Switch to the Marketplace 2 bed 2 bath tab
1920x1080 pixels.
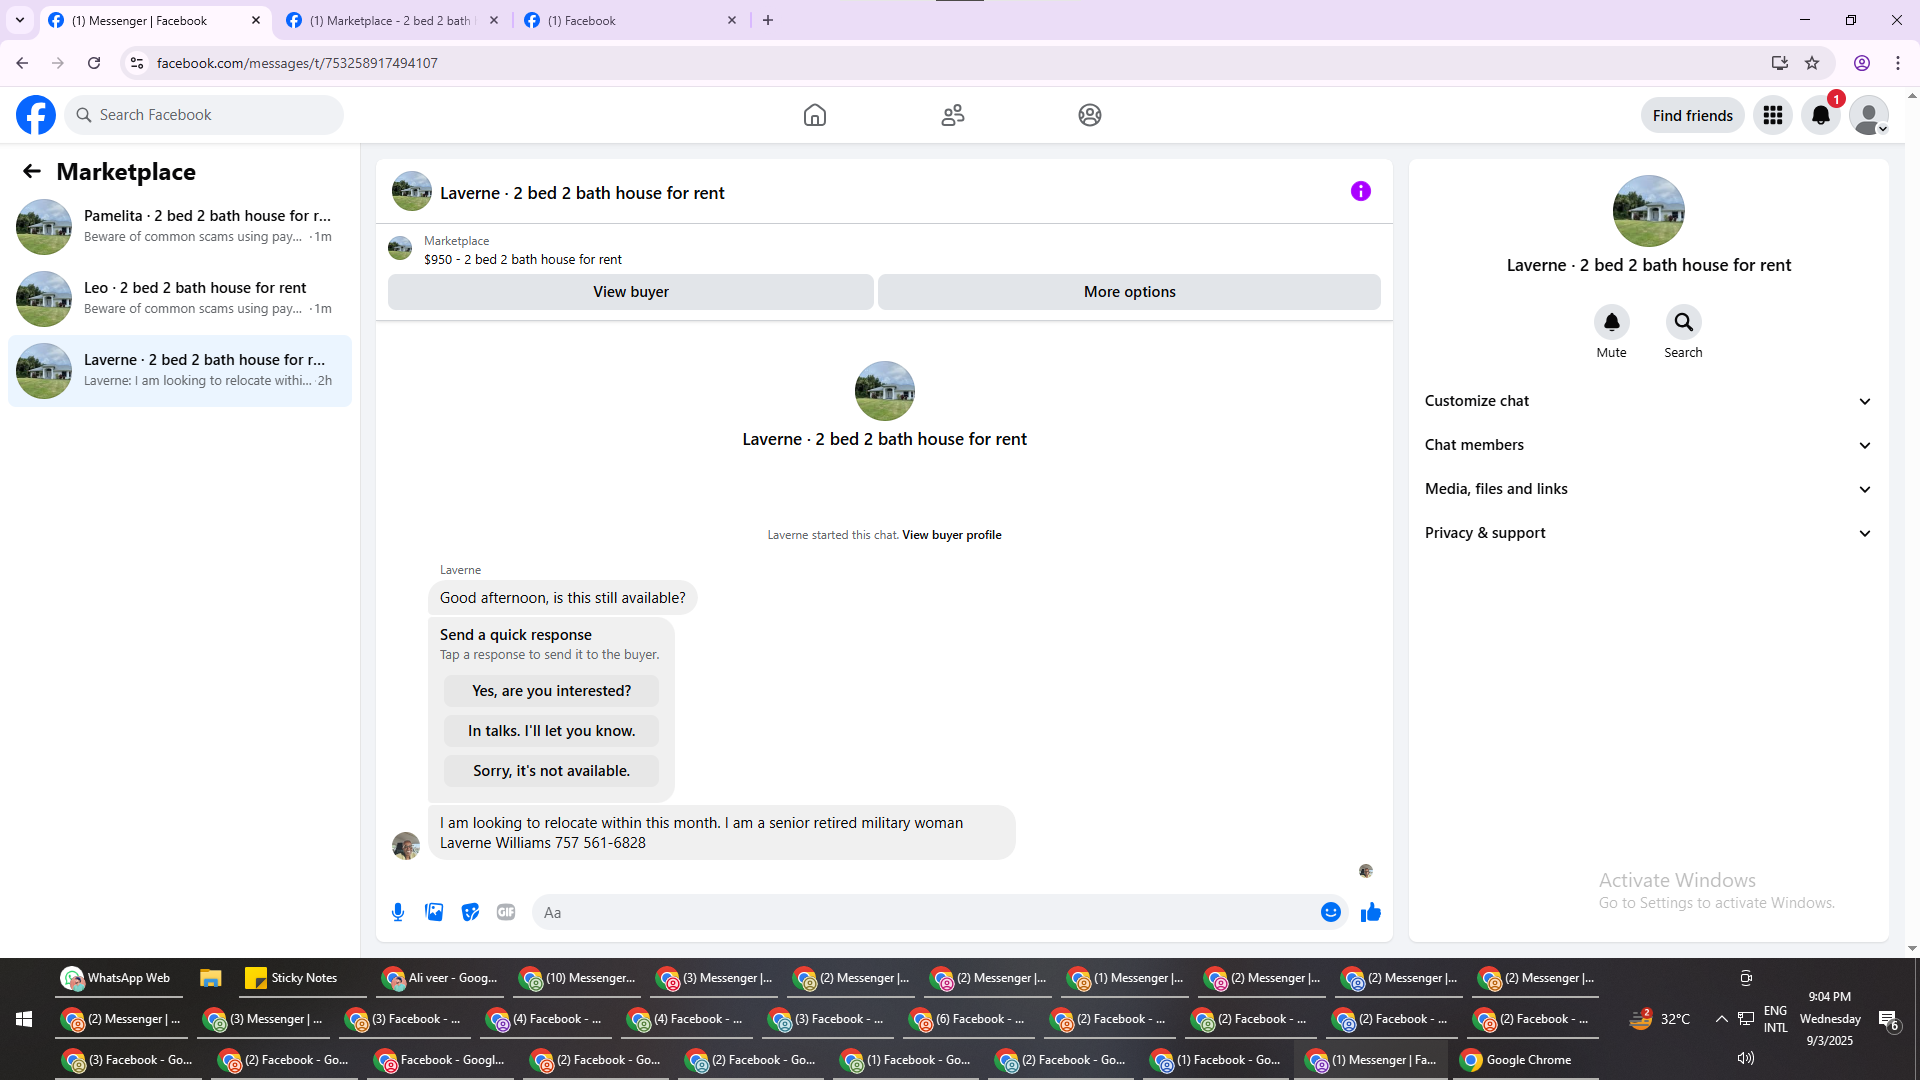tap(390, 20)
